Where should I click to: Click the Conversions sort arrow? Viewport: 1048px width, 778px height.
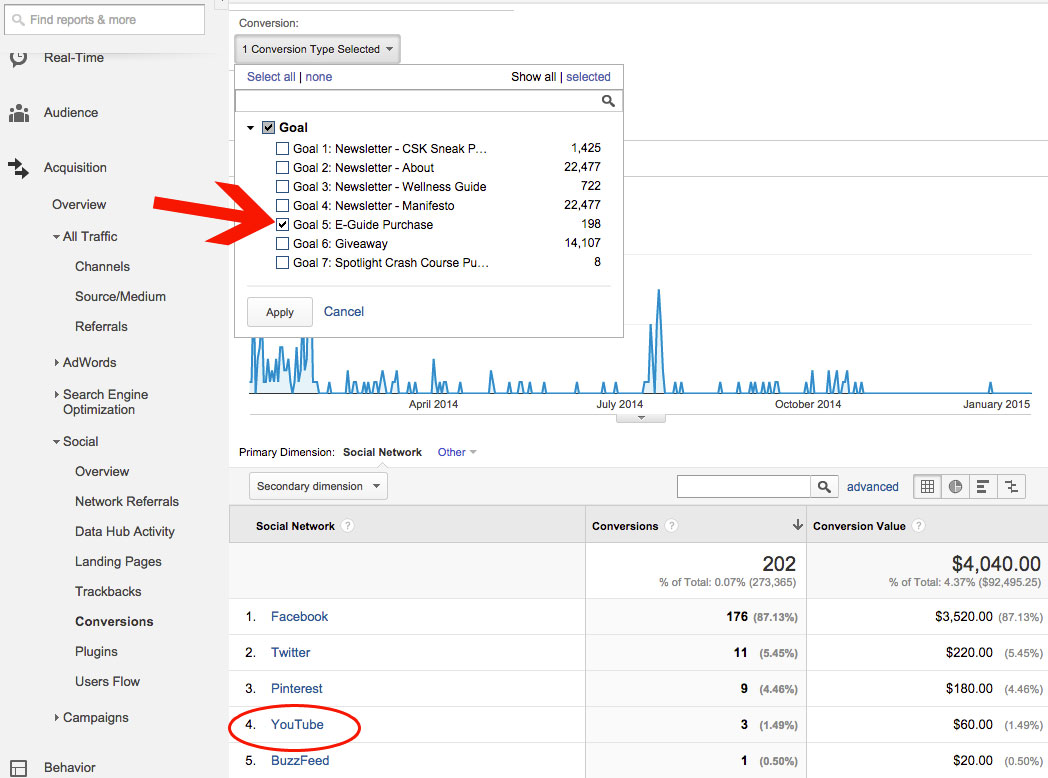point(797,526)
